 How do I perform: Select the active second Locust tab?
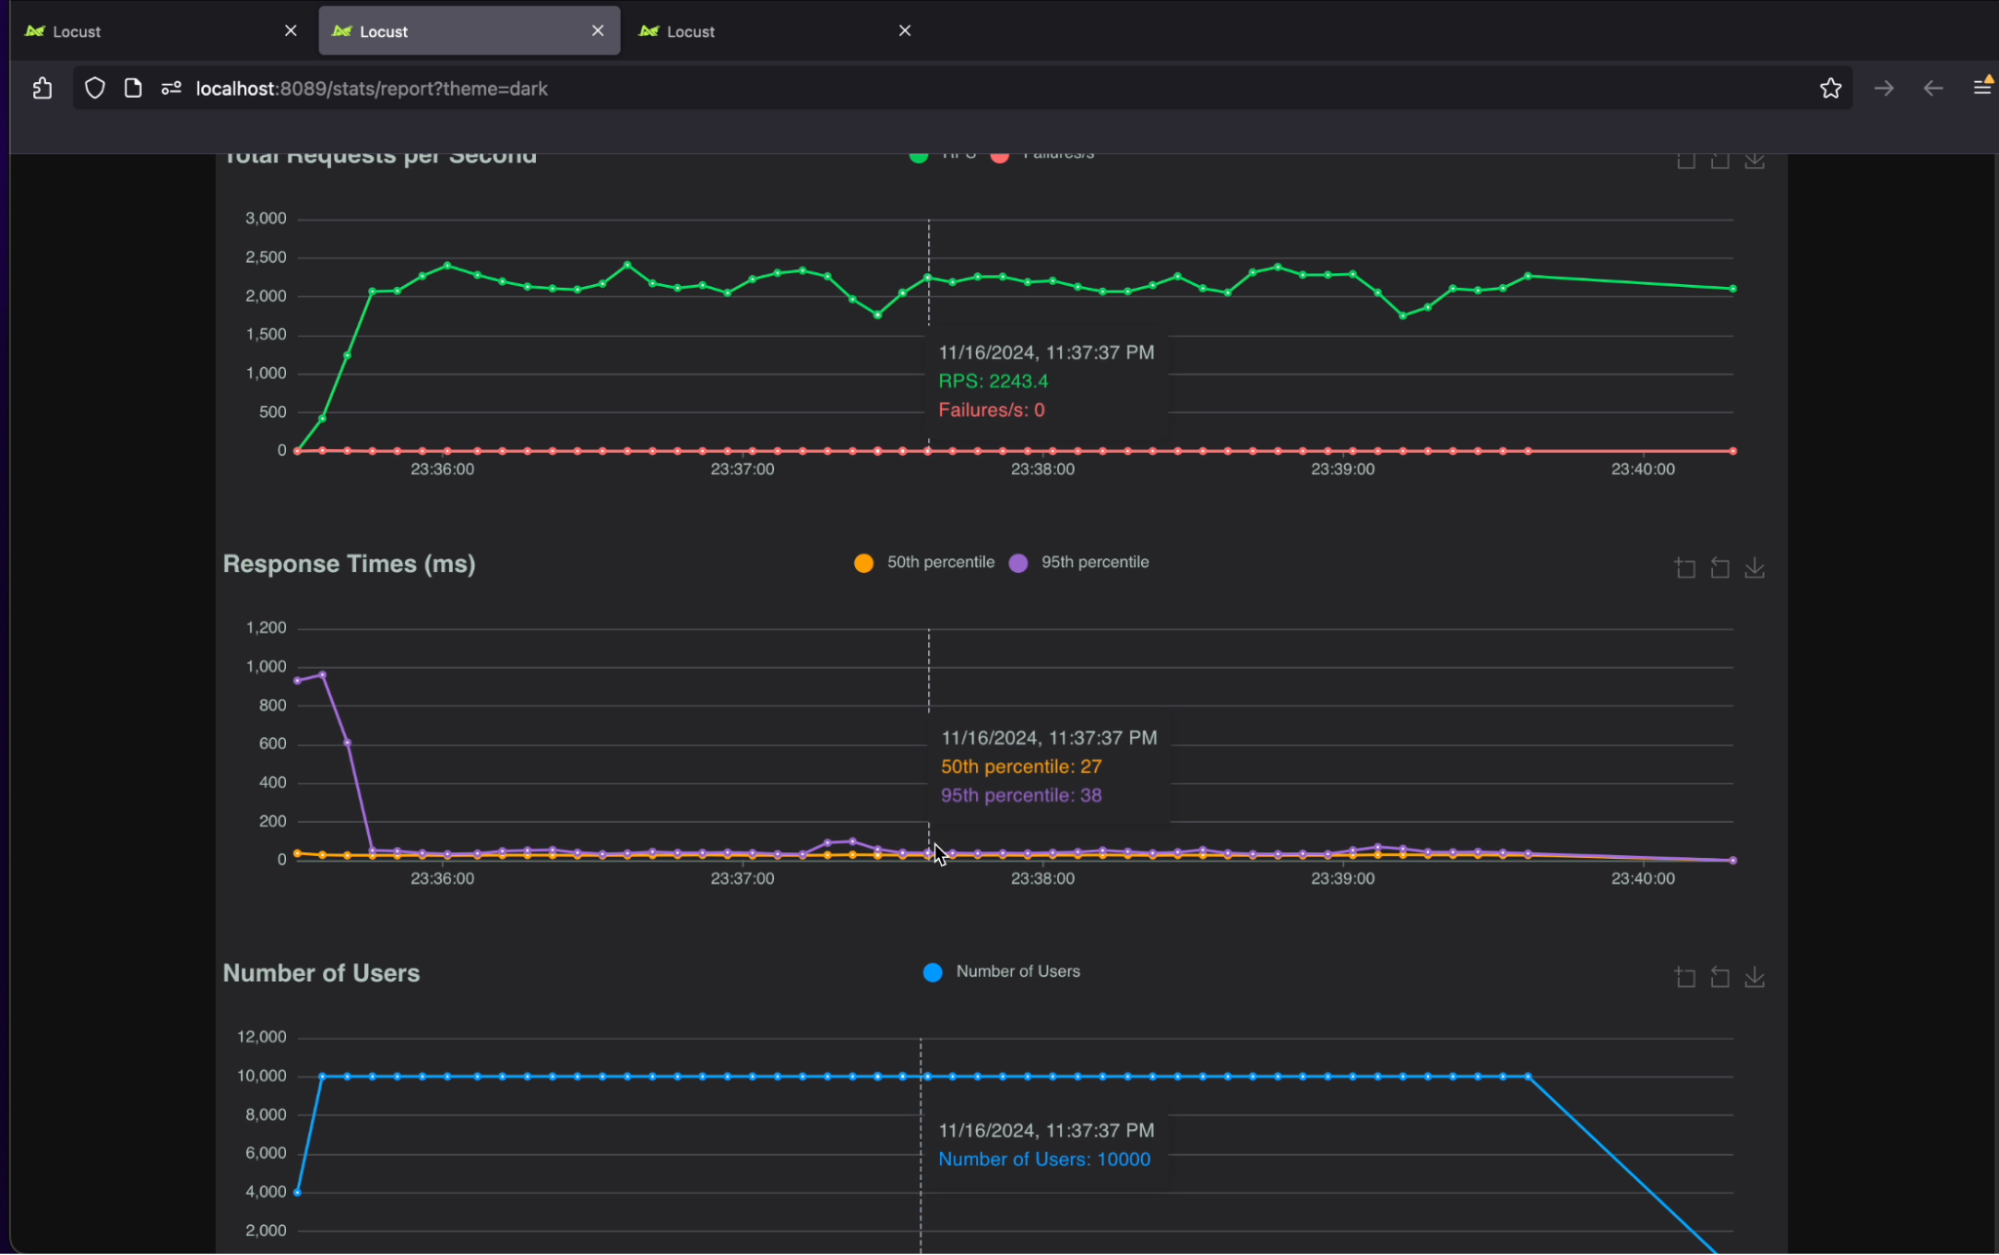pos(469,31)
